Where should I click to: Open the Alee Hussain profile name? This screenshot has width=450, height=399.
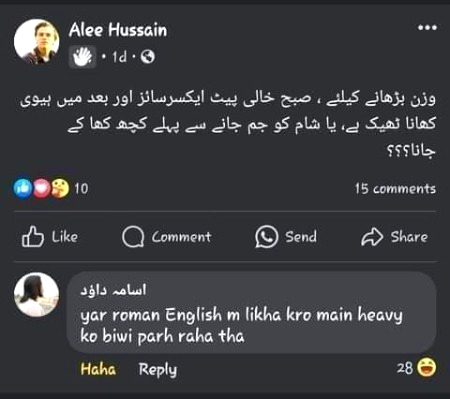pos(118,30)
